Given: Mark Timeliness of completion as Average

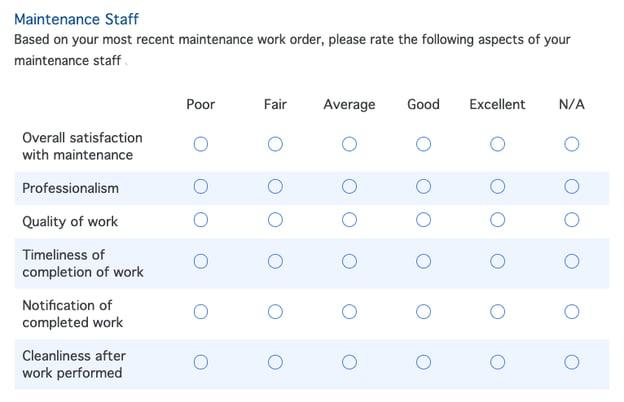Looking at the screenshot, I should (349, 262).
